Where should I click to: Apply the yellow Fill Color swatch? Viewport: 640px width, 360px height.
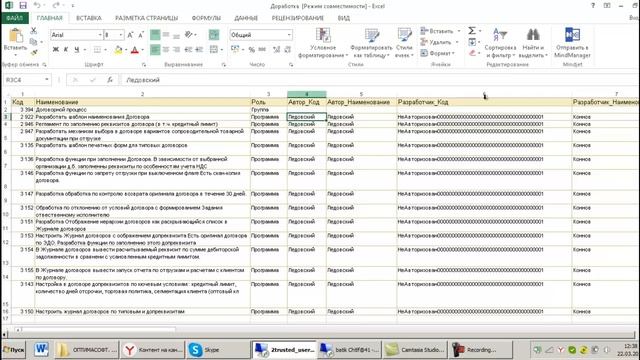pyautogui.click(x=118, y=50)
